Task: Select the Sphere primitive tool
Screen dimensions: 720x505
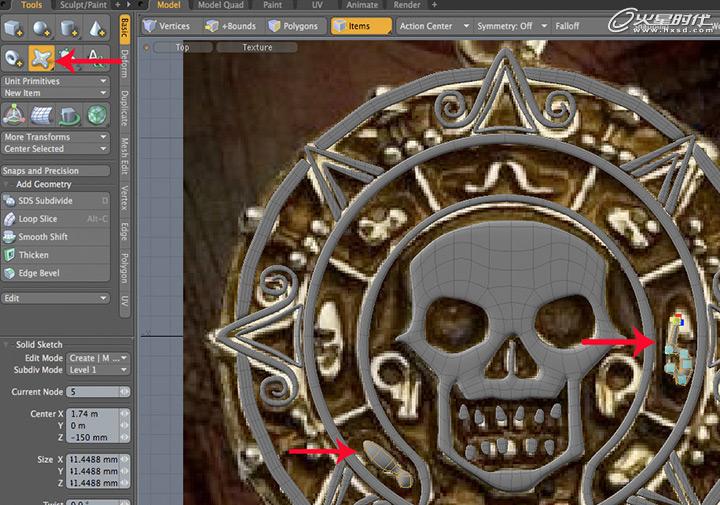Action: coord(42,29)
